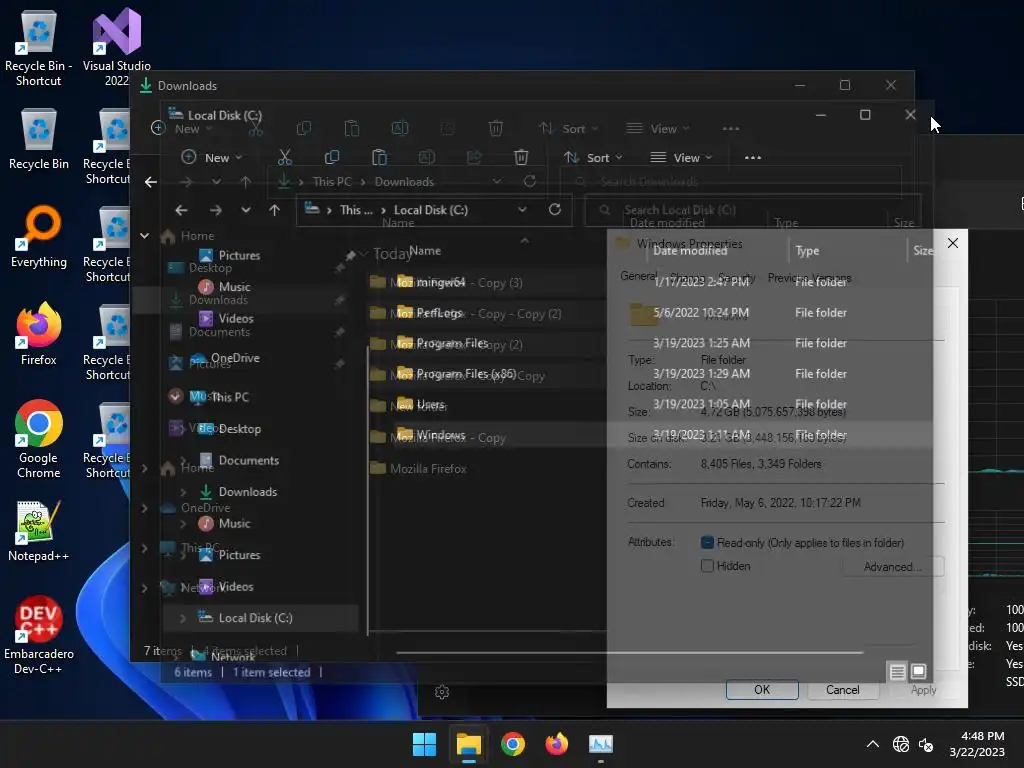Select the Notepad++ desktop icon

click(39, 531)
